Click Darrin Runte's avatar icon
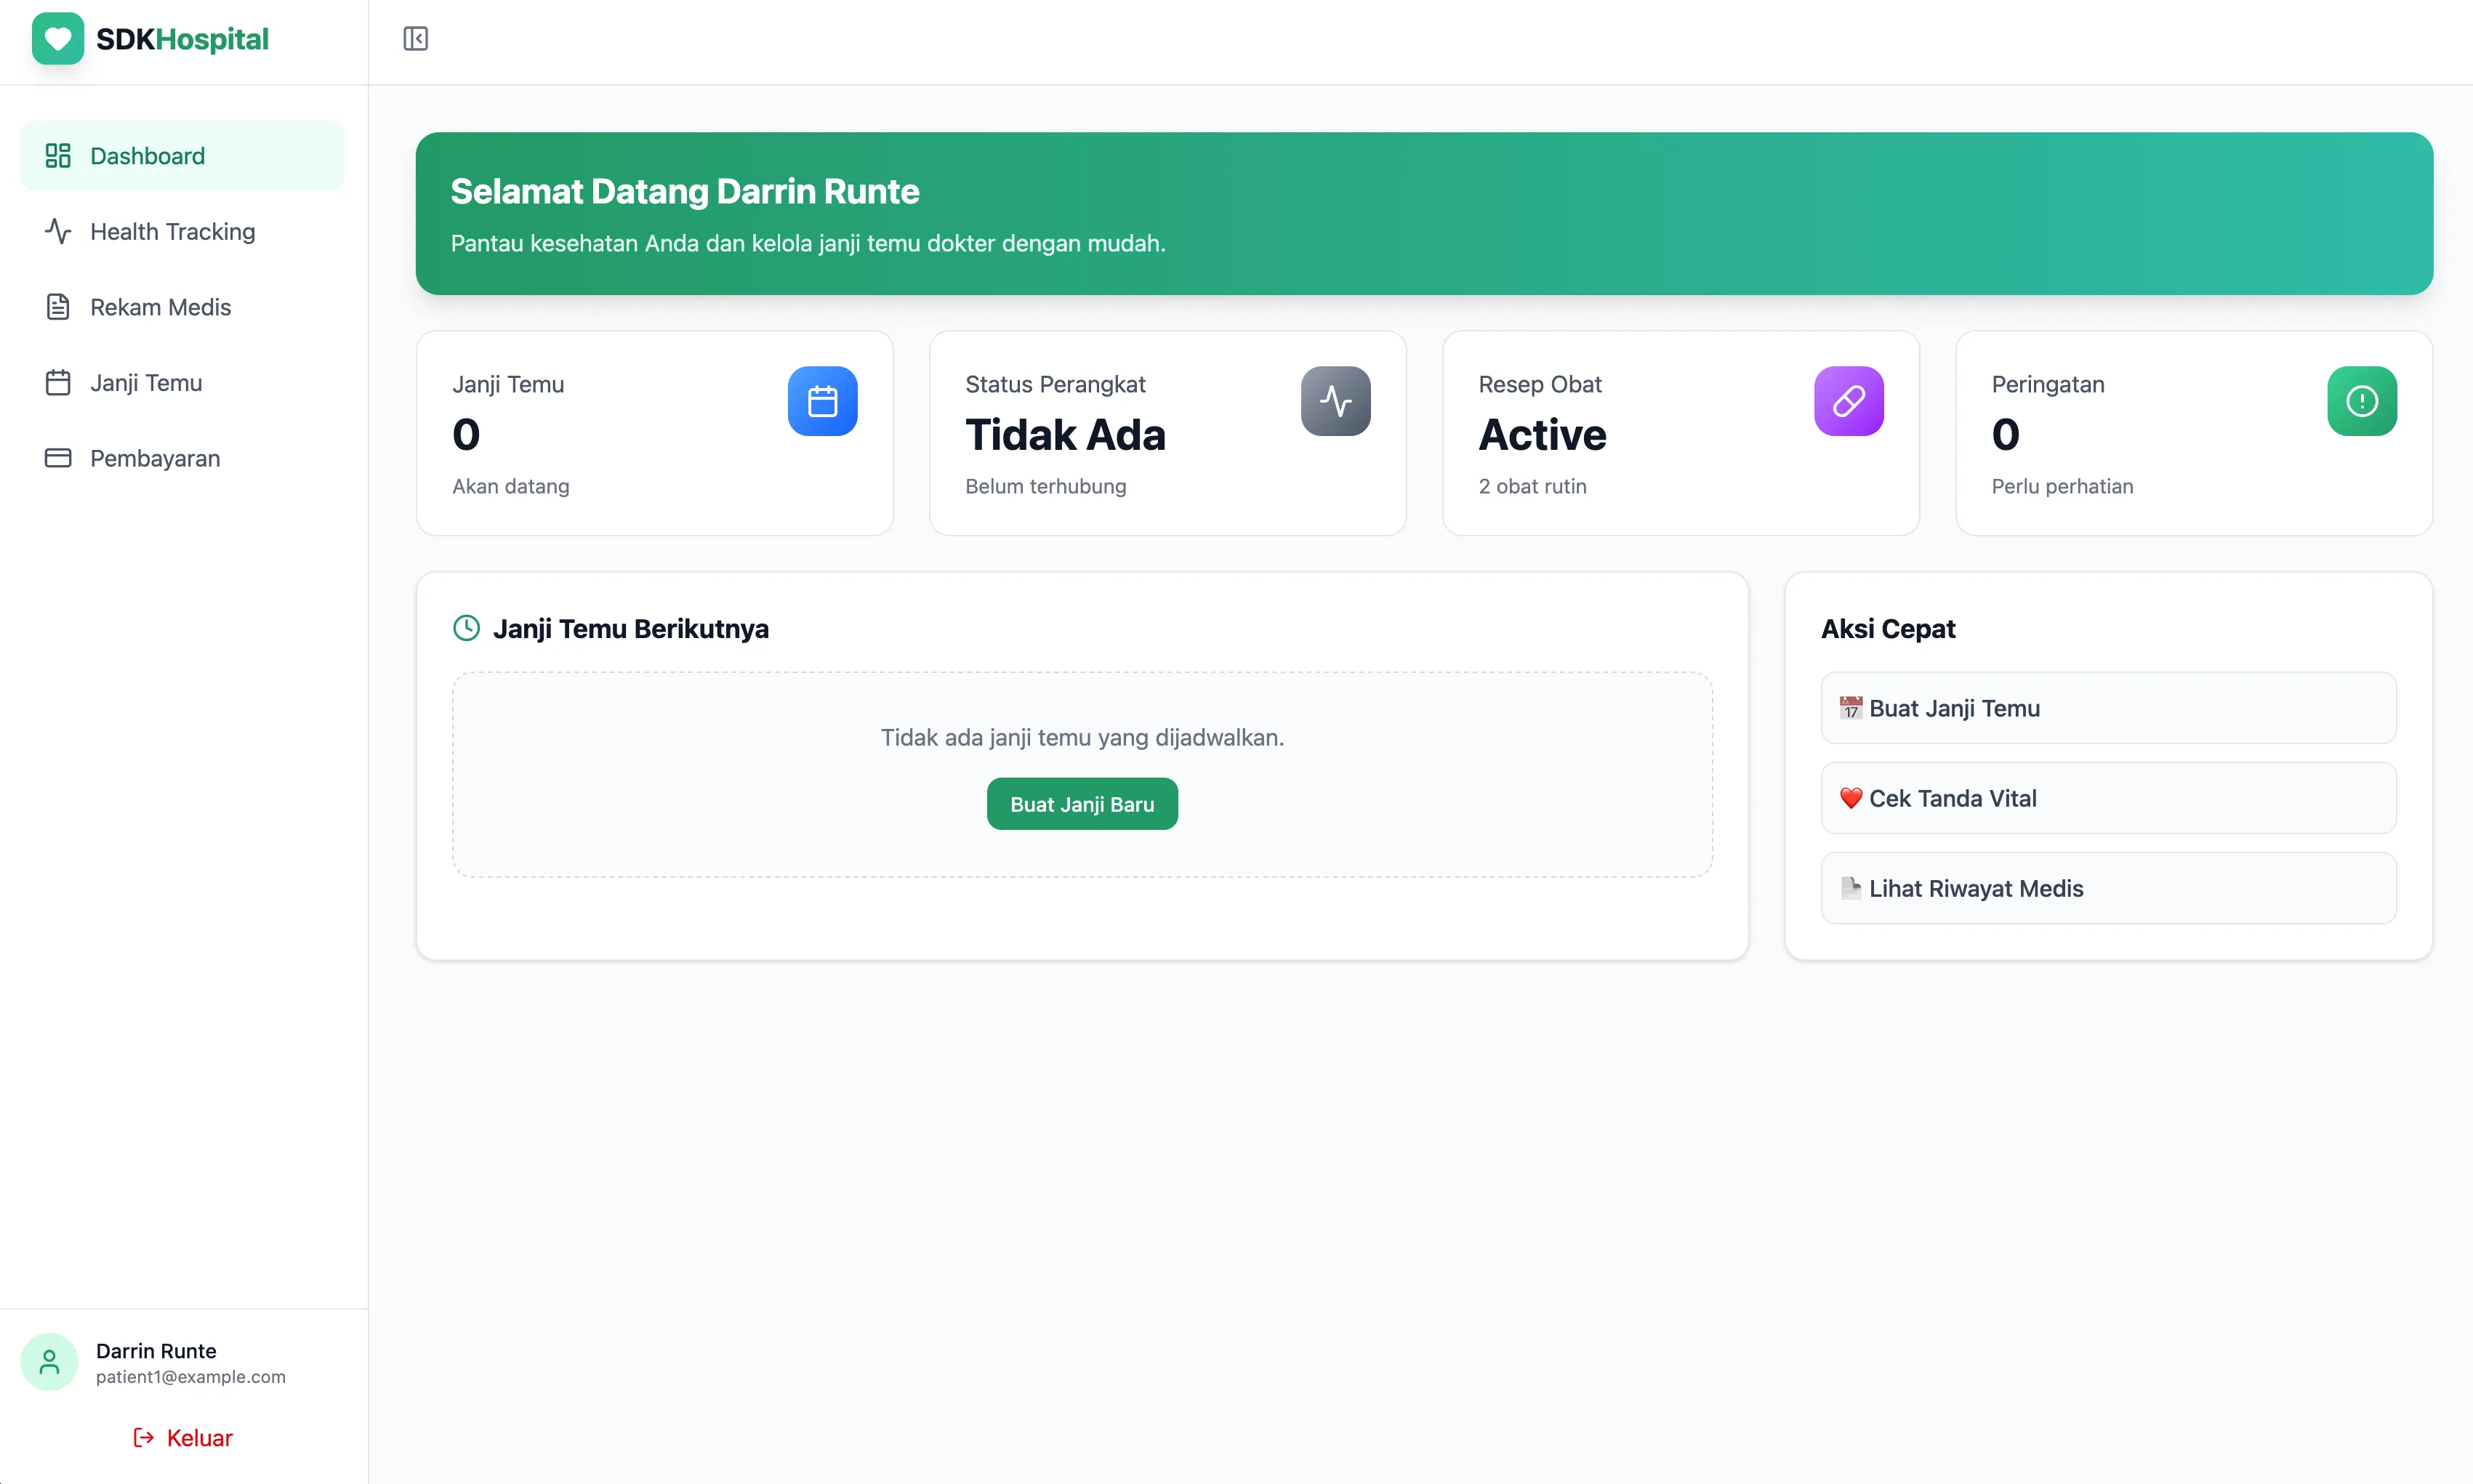This screenshot has height=1484, width=2473. tap(49, 1361)
